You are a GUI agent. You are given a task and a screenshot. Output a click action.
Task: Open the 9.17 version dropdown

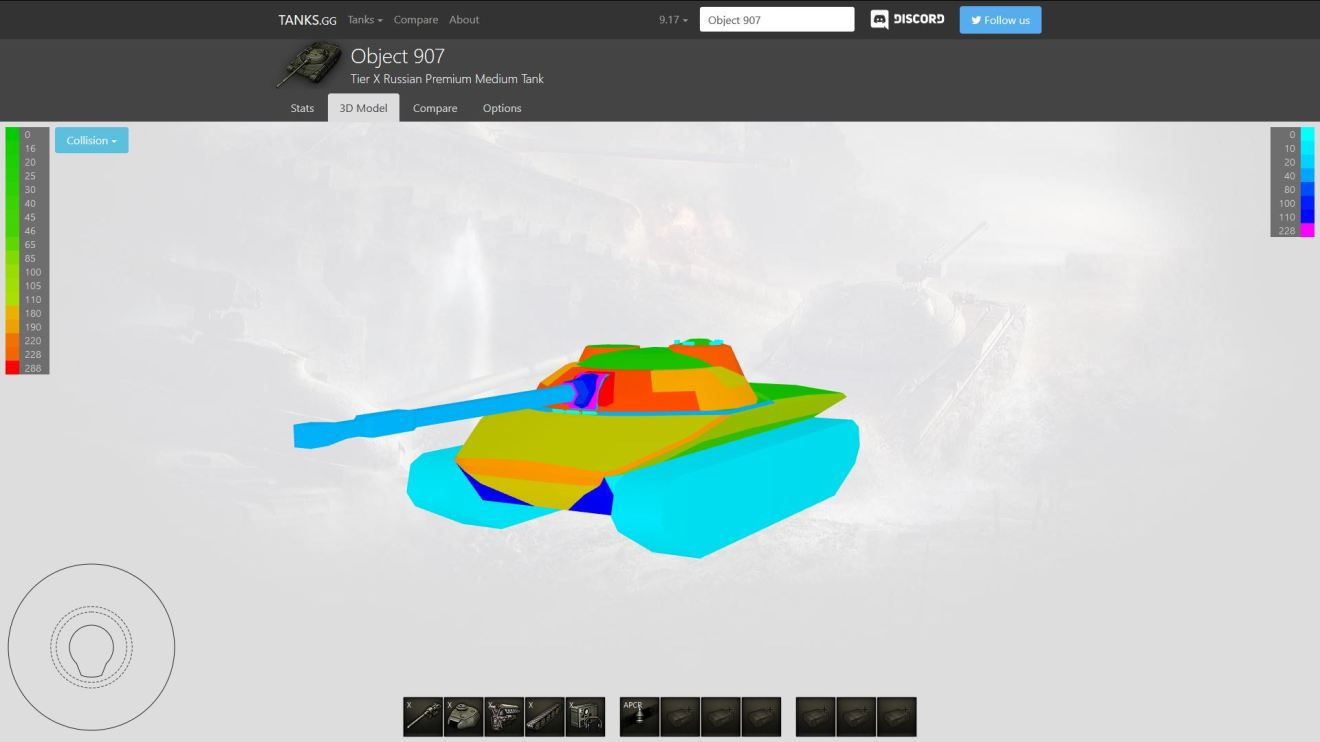click(x=673, y=20)
